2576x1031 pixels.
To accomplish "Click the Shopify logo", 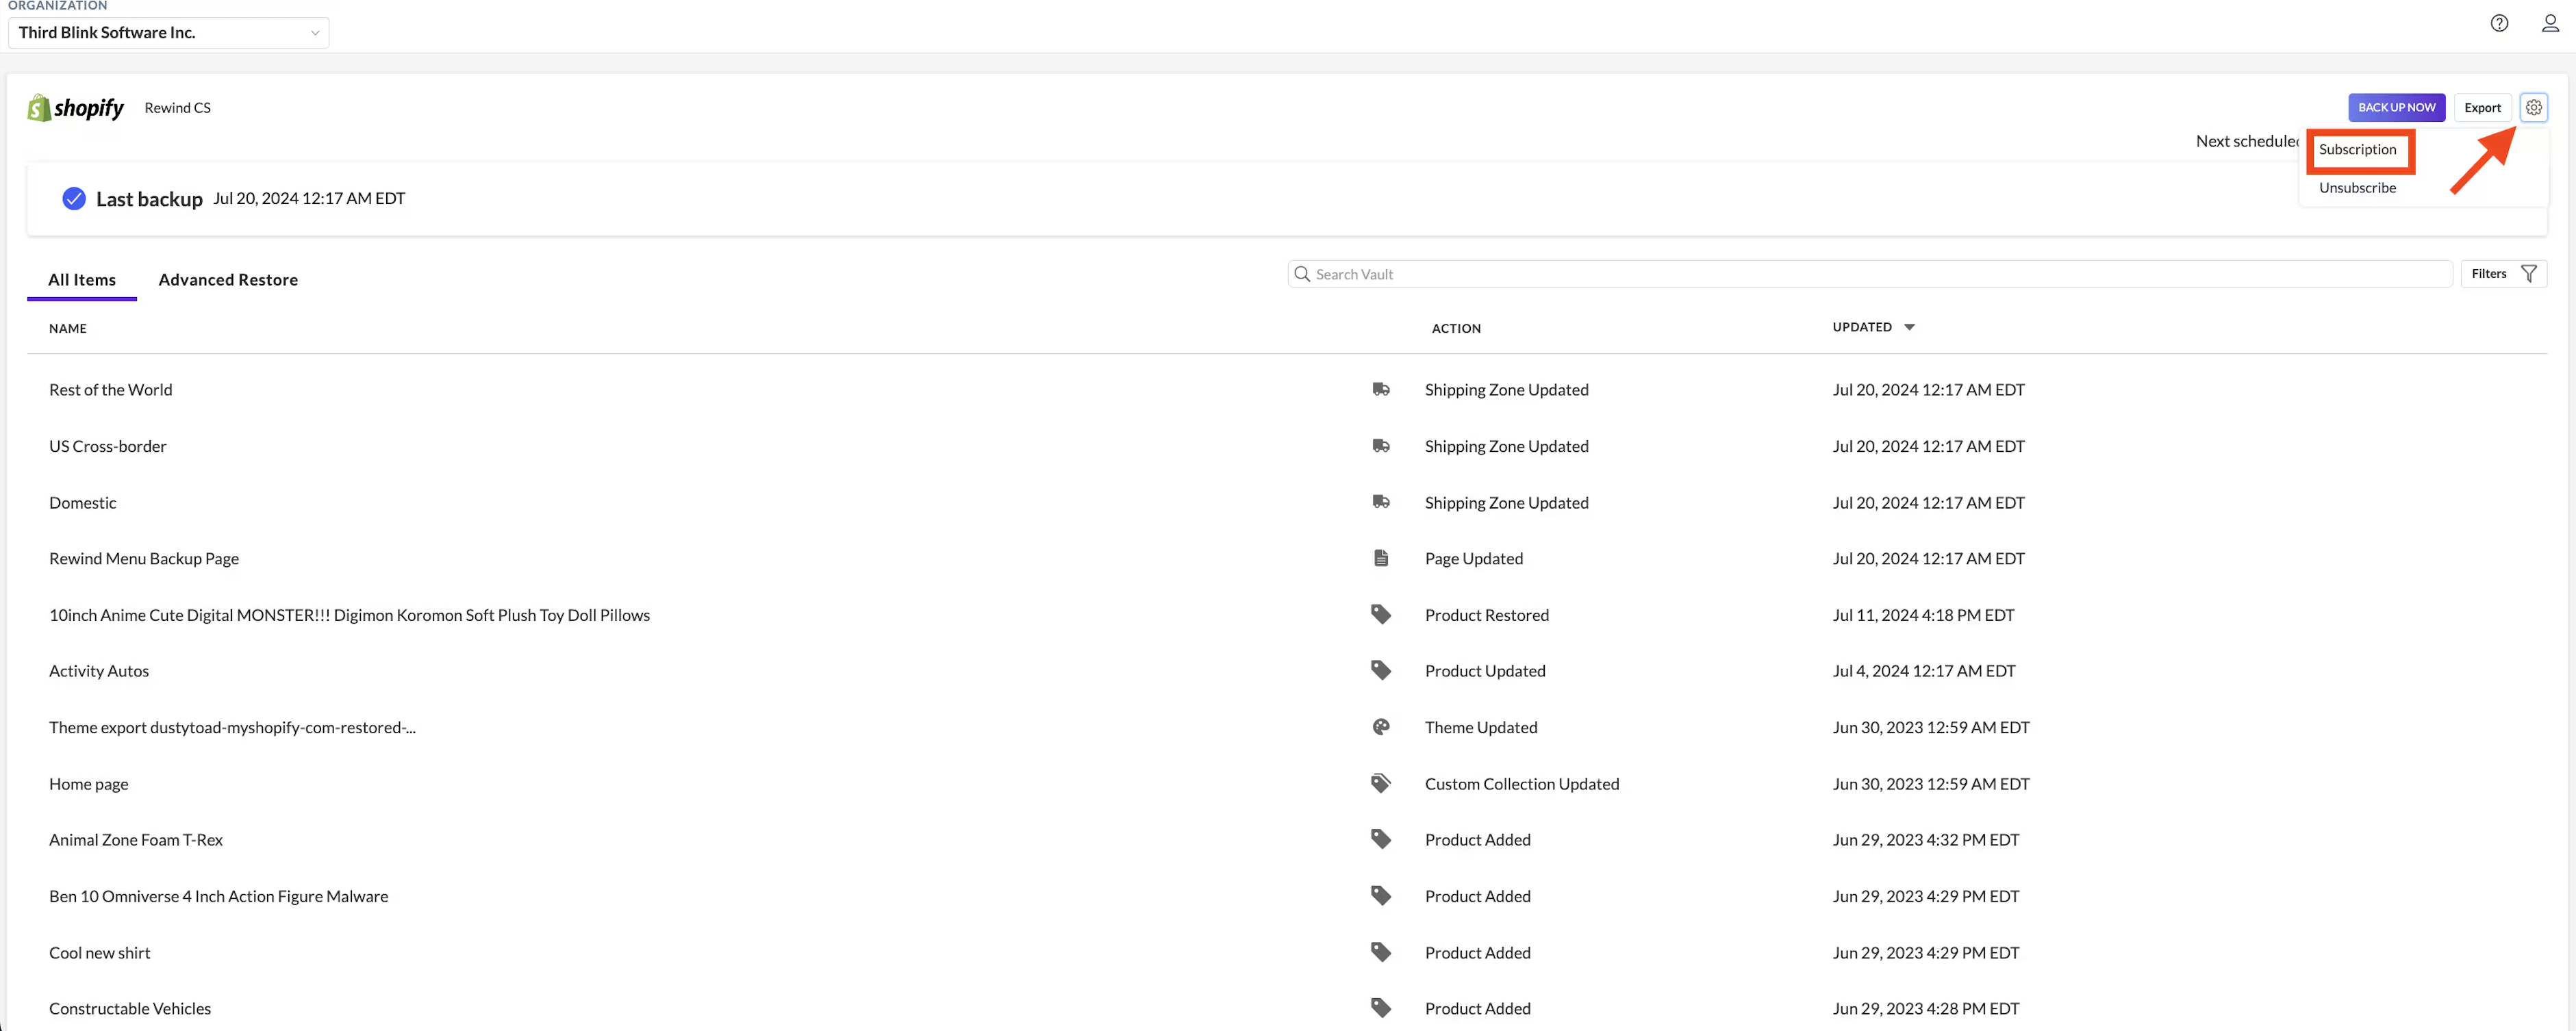I will 76,108.
